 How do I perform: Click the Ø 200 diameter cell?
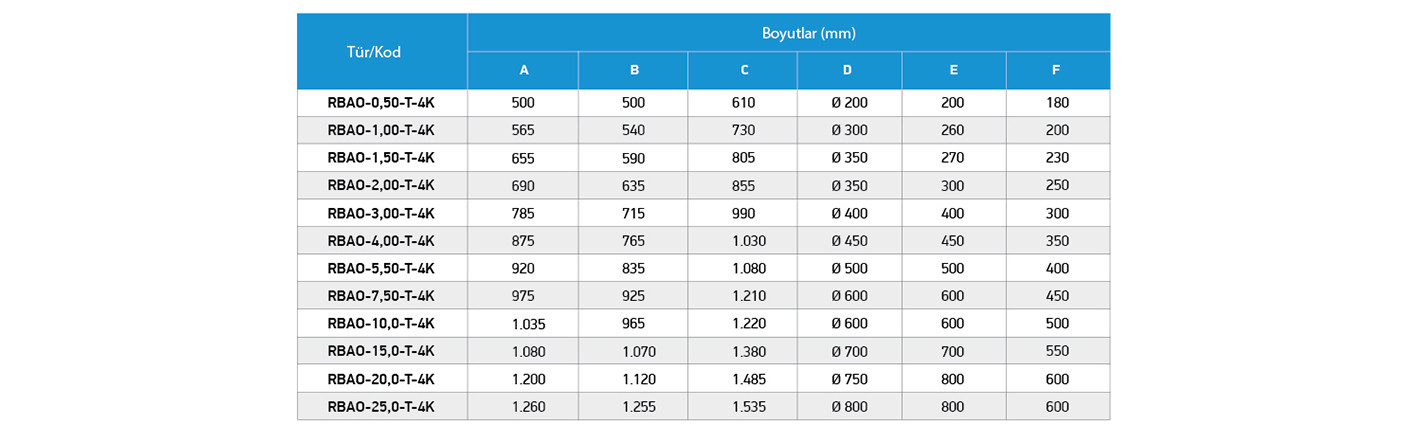848,103
